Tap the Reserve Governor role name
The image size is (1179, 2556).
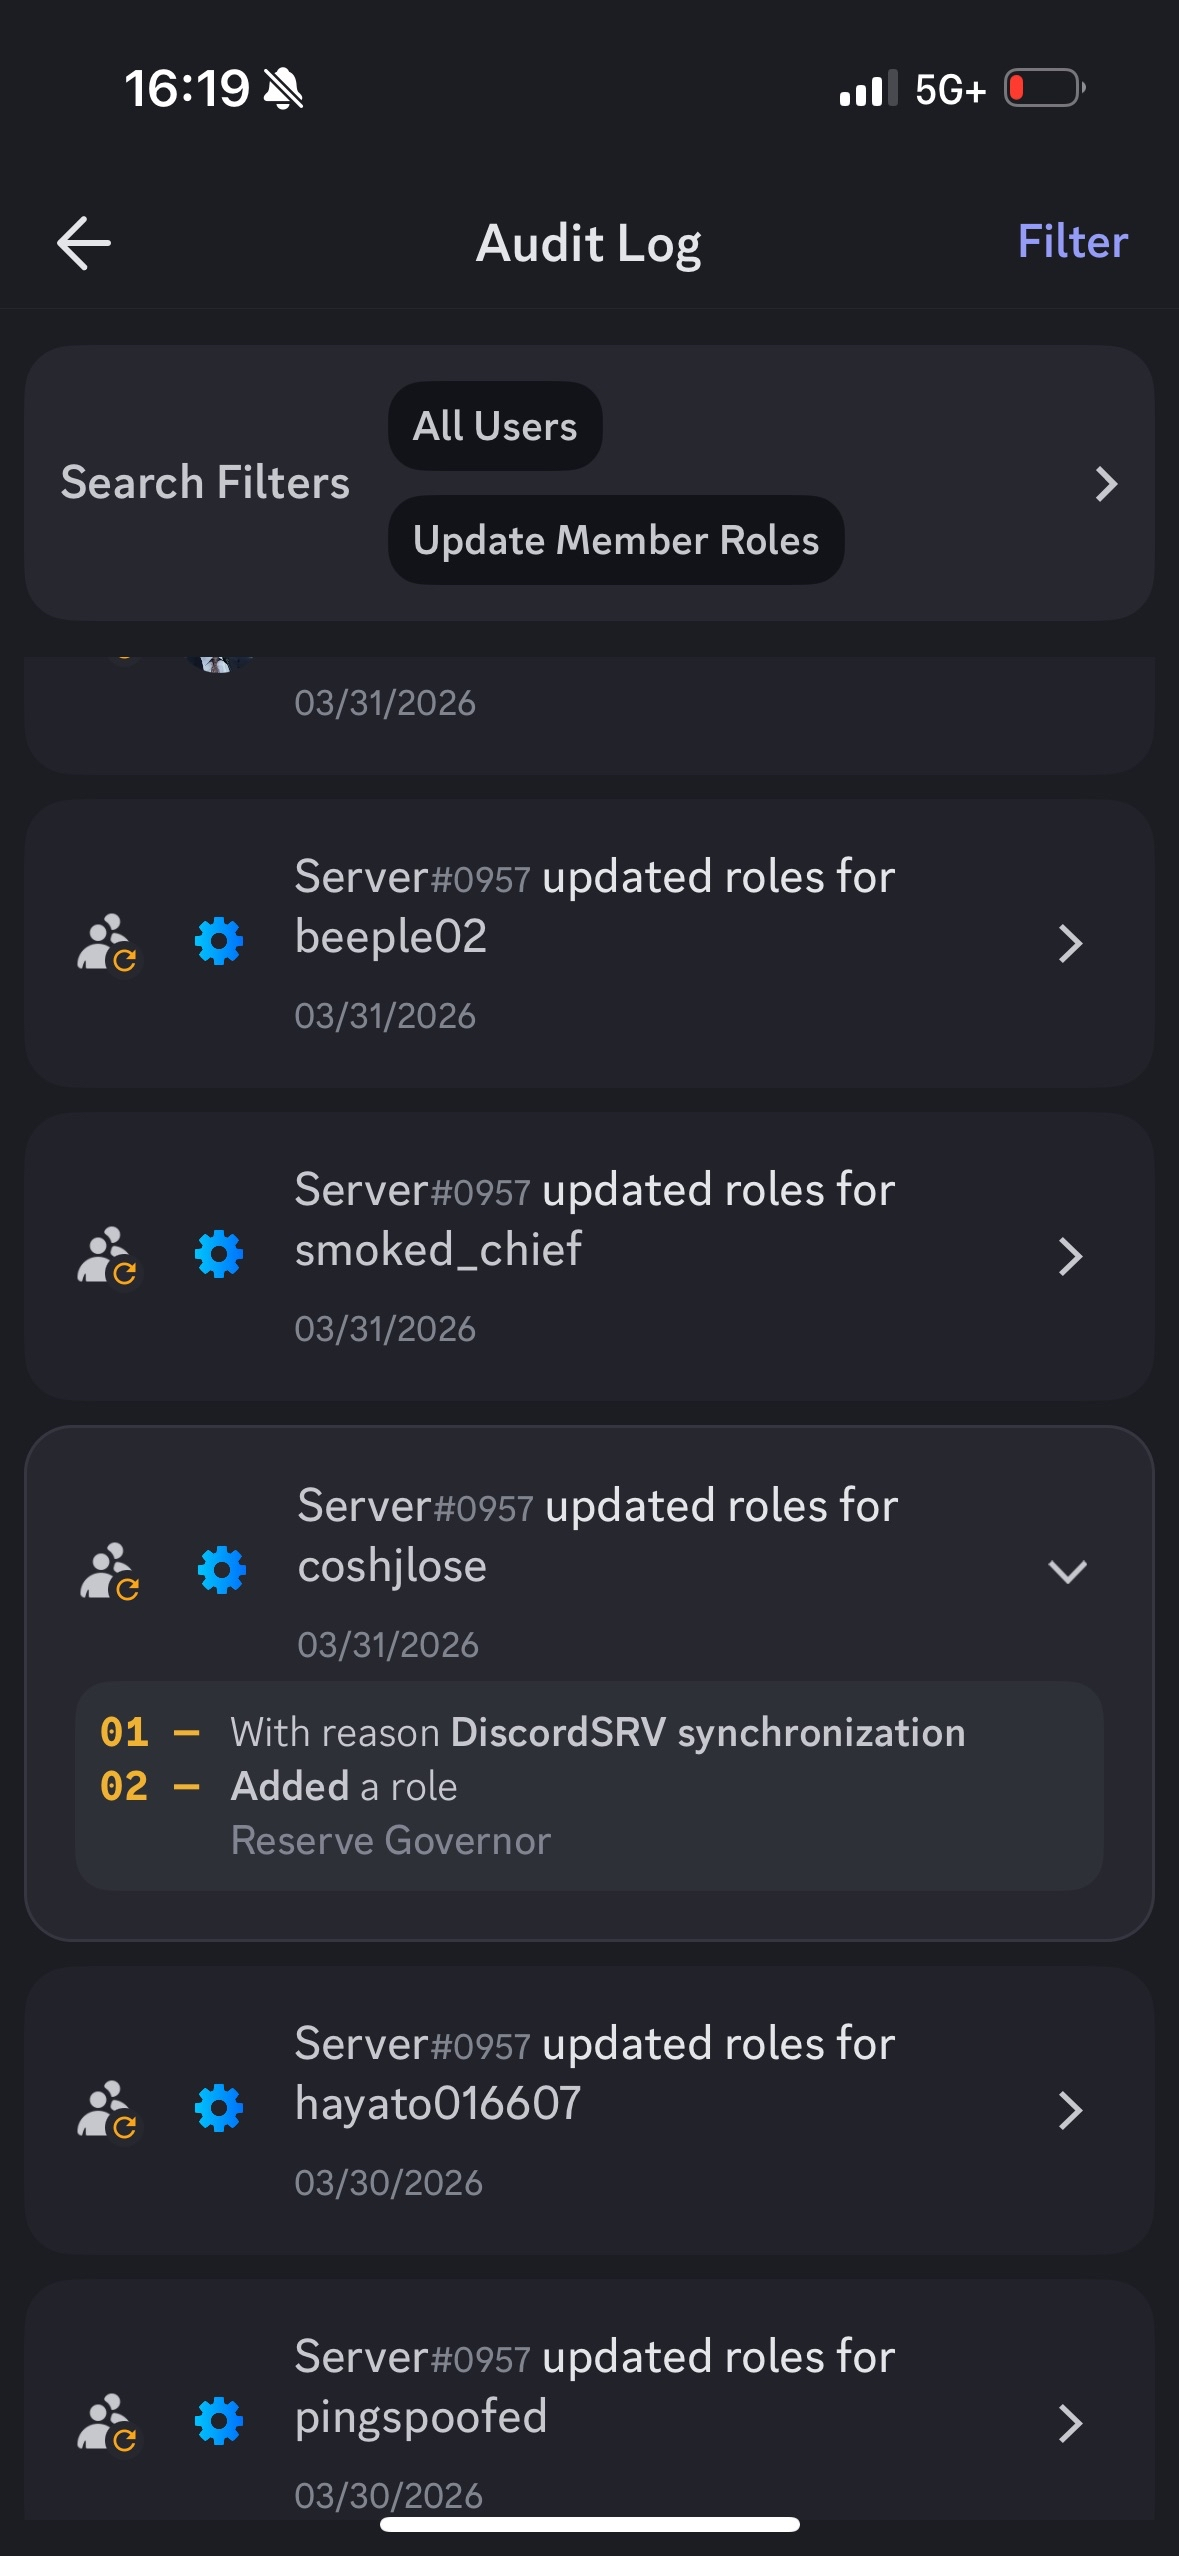click(391, 1840)
